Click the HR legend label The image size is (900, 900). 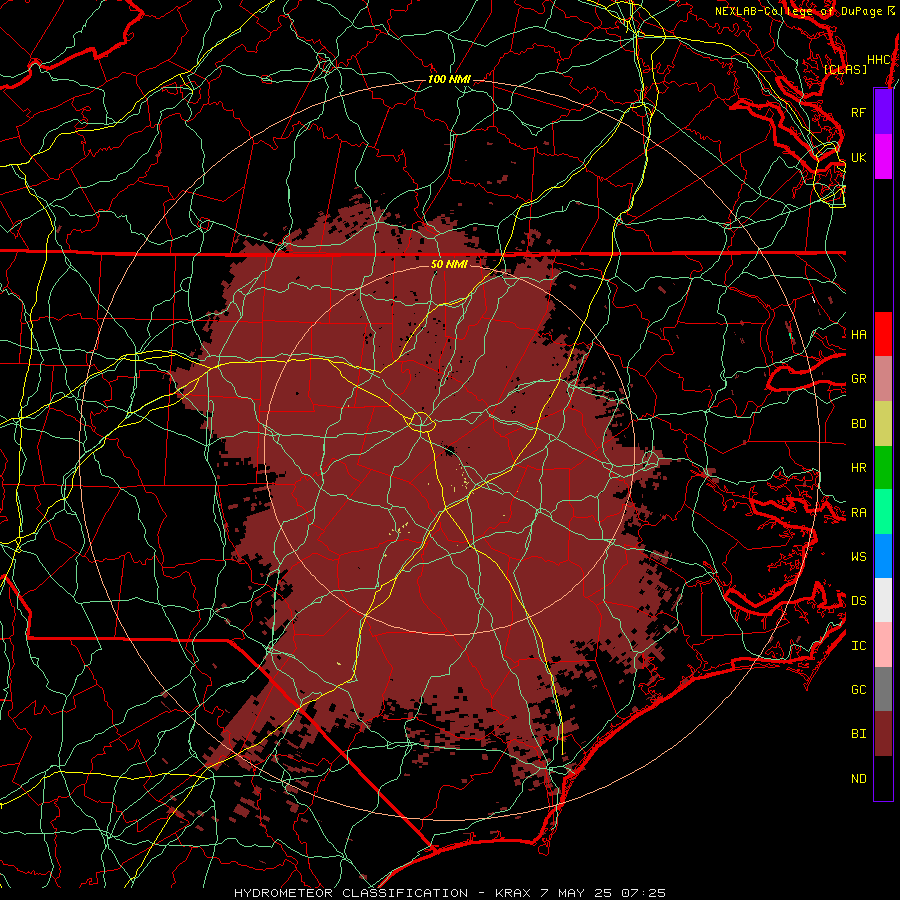858,468
